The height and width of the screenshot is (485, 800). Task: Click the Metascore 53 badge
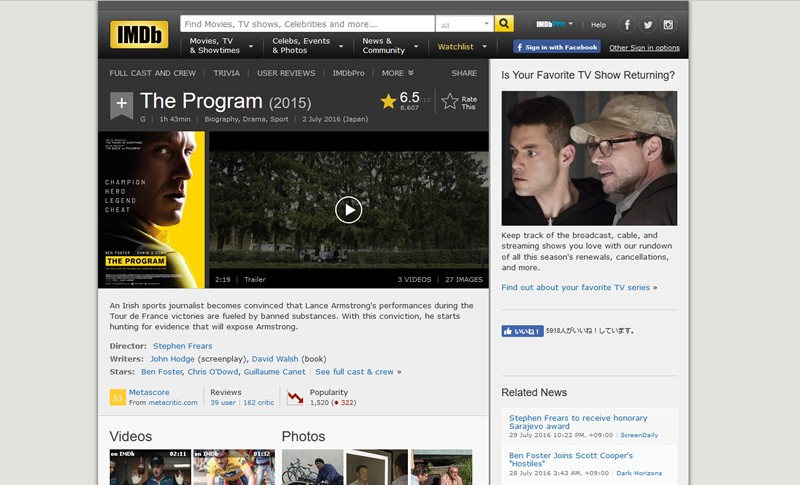118,397
